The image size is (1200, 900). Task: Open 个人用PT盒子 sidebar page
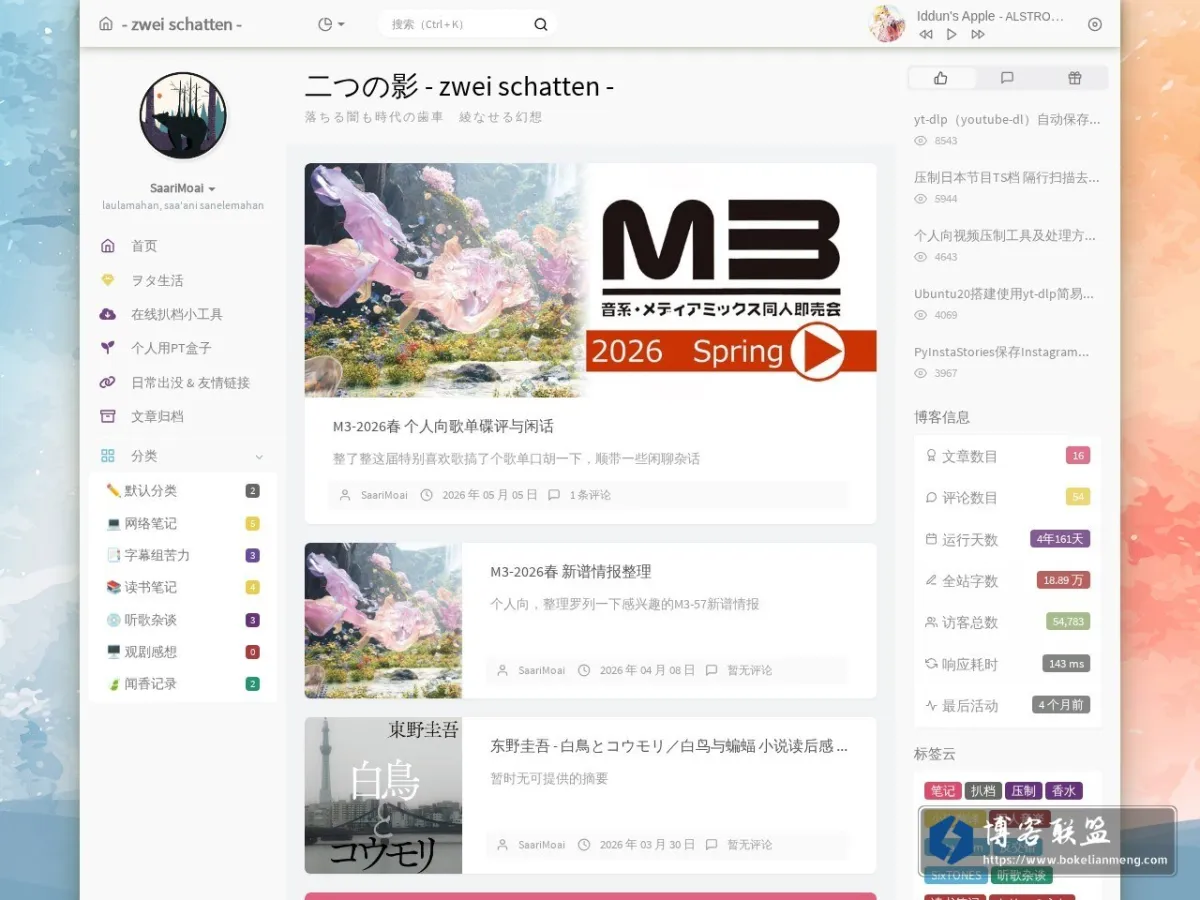(x=171, y=348)
